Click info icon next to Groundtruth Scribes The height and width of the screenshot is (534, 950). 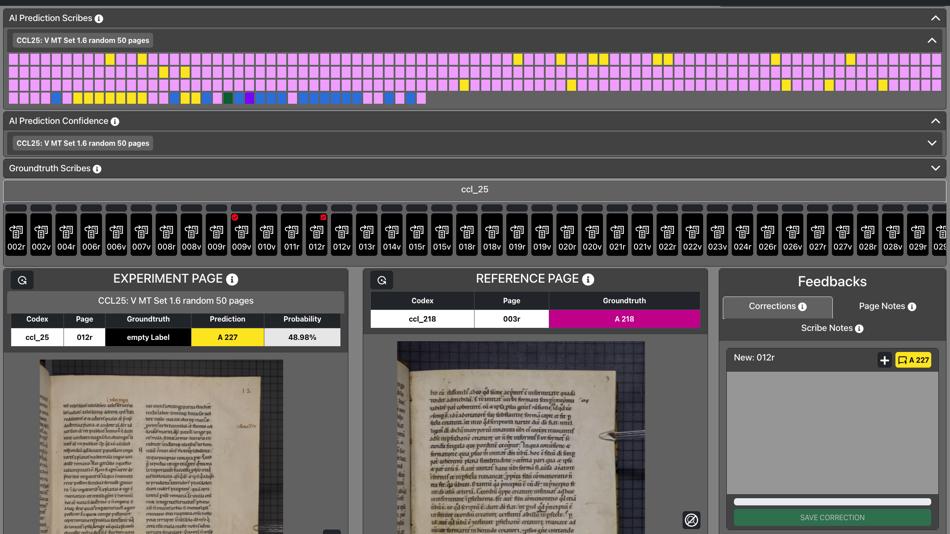(97, 169)
